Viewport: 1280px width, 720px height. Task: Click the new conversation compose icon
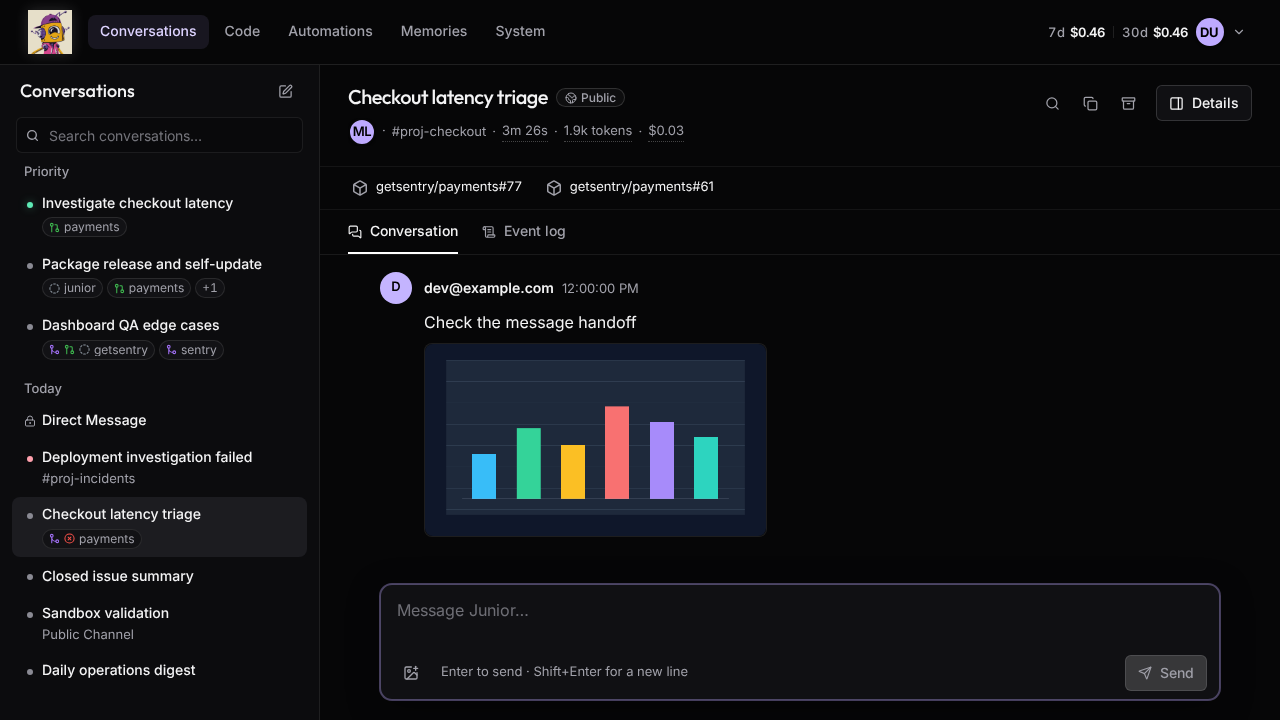[x=286, y=91]
